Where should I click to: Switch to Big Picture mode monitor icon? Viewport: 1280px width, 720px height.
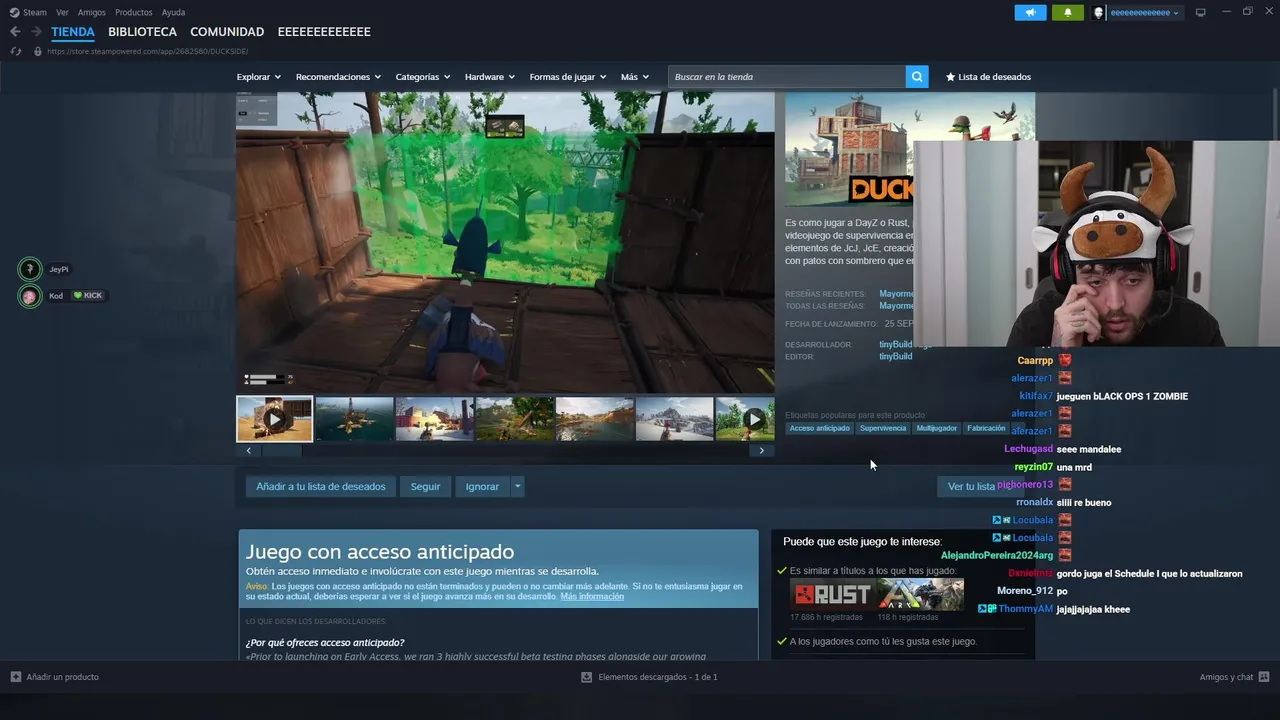pyautogui.click(x=1201, y=12)
